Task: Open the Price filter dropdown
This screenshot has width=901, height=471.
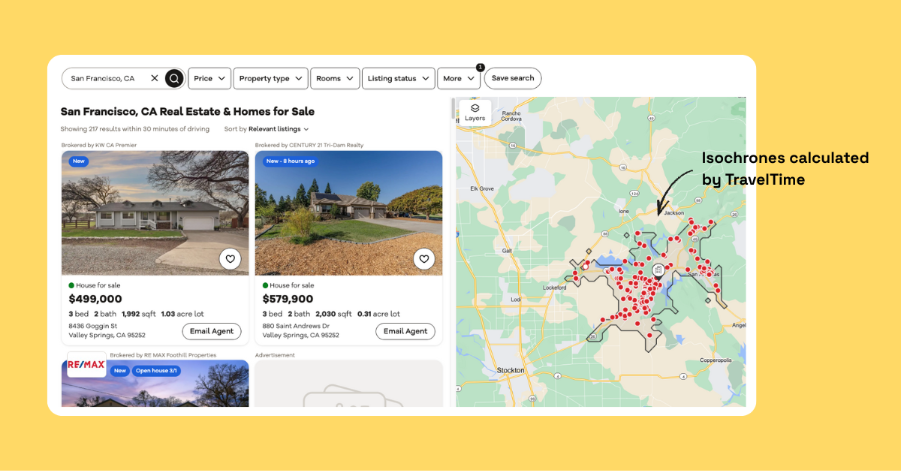Action: tap(209, 78)
